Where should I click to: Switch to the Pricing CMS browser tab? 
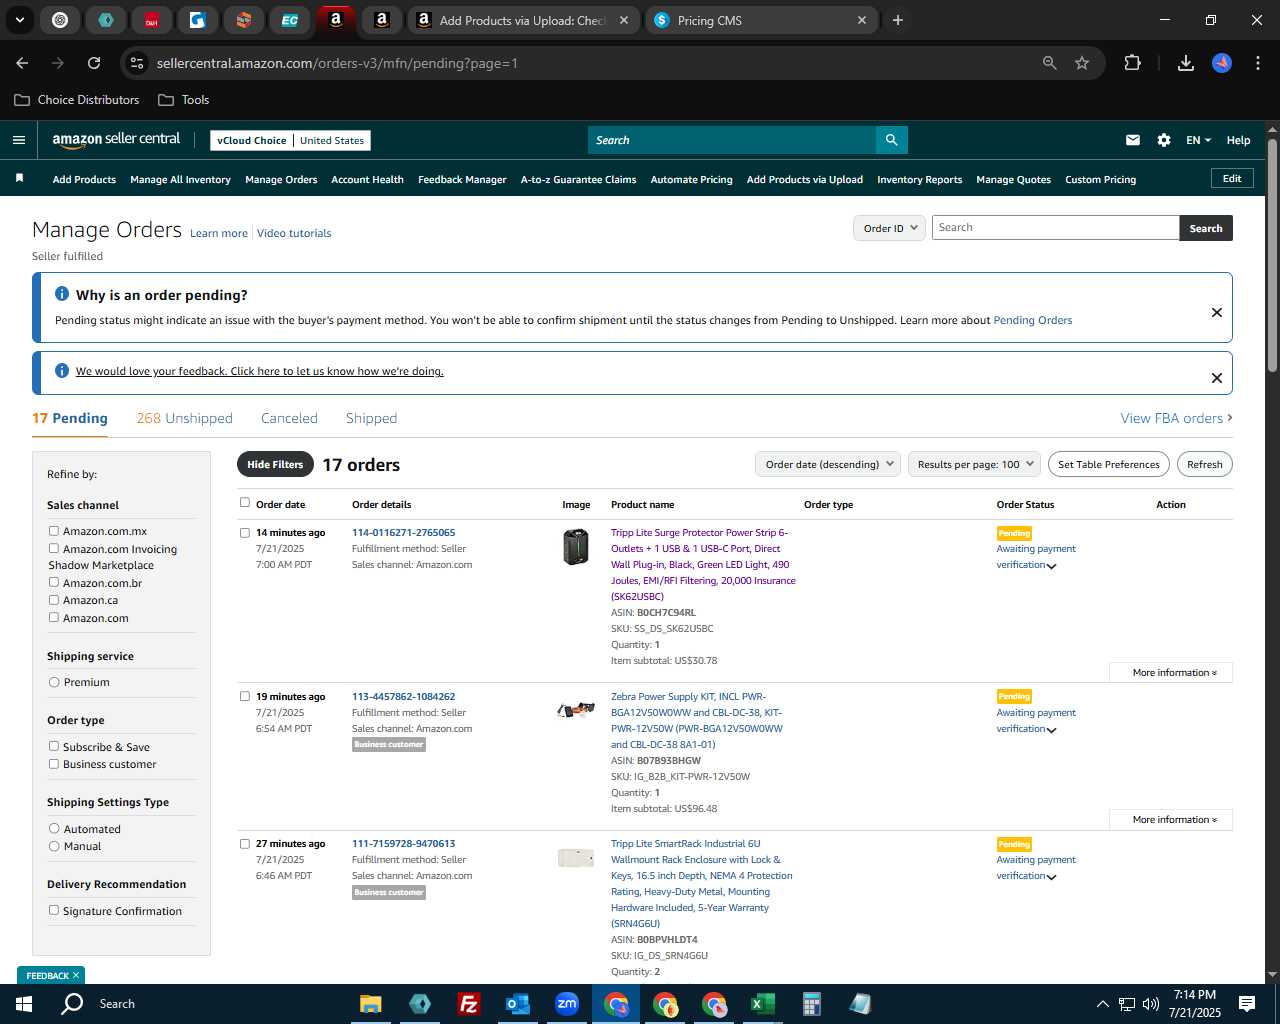click(762, 20)
